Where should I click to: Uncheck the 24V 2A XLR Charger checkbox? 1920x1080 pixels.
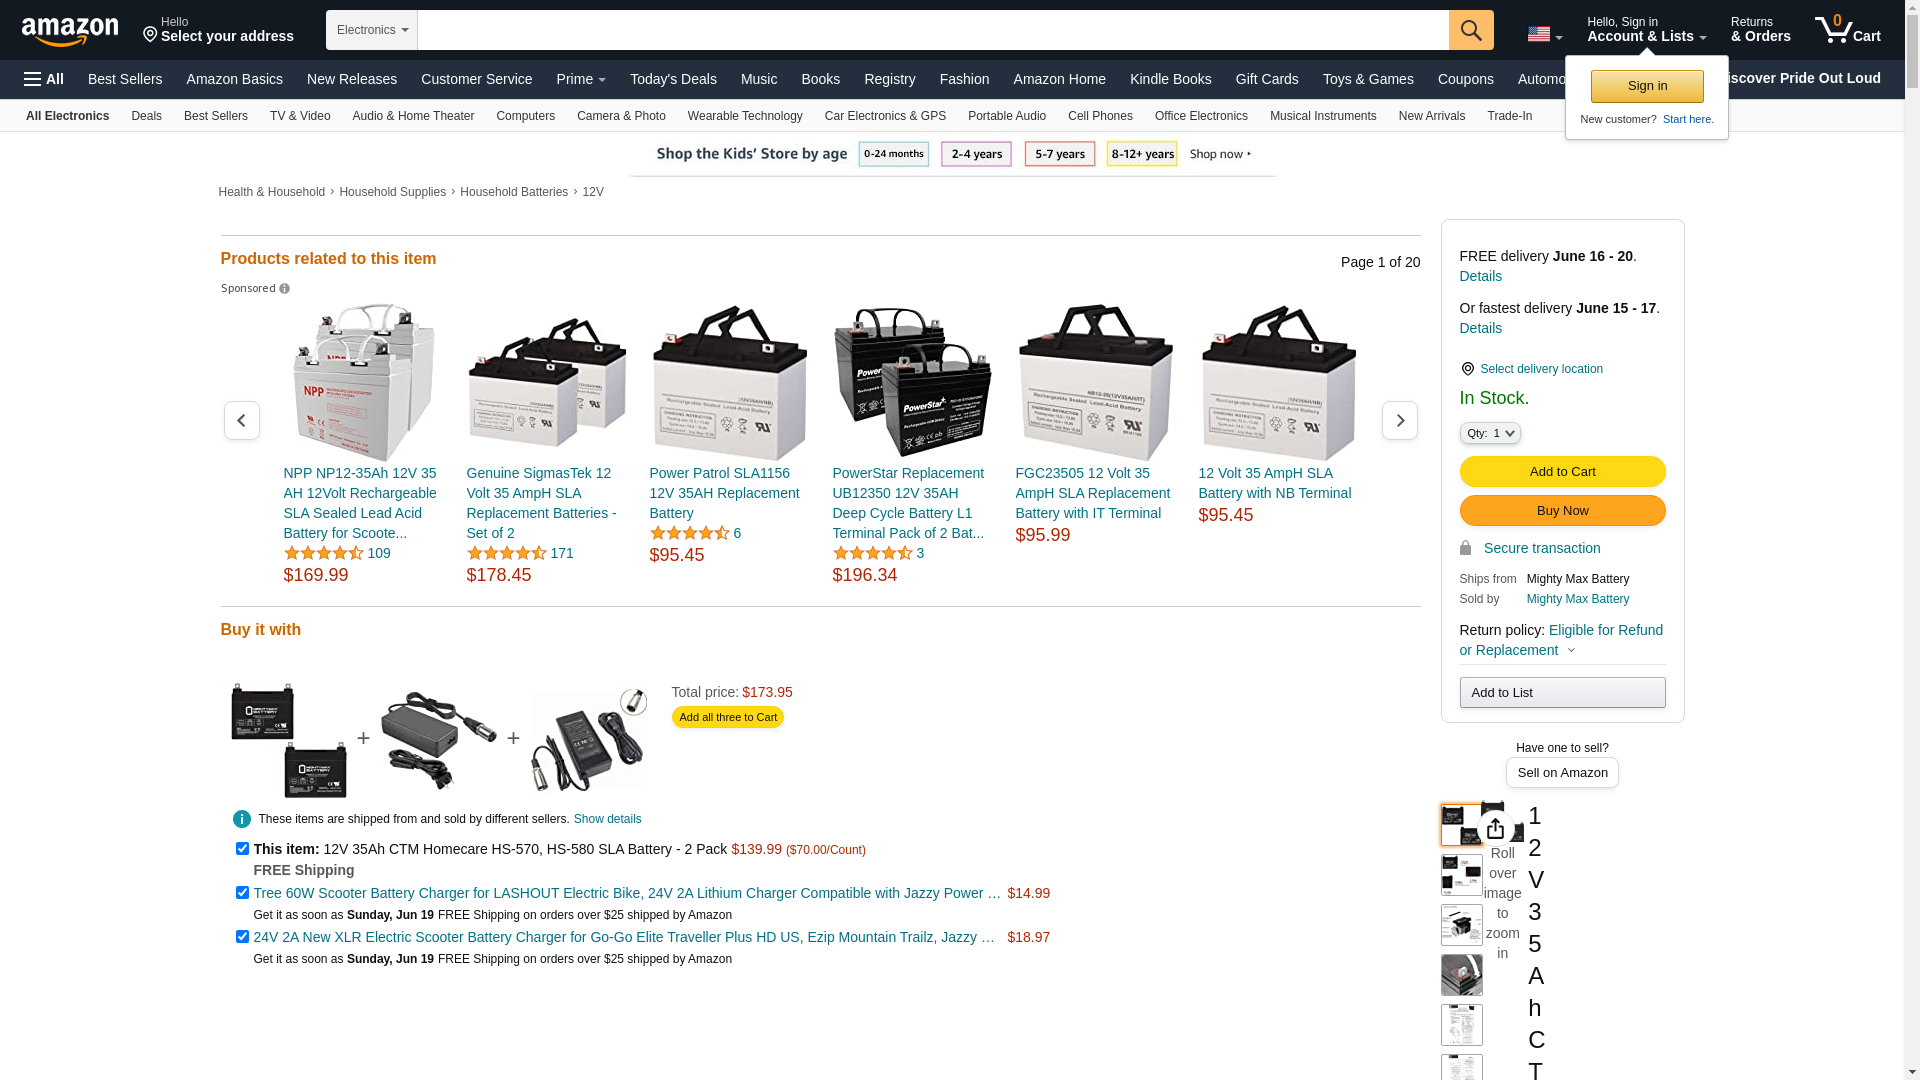click(242, 937)
